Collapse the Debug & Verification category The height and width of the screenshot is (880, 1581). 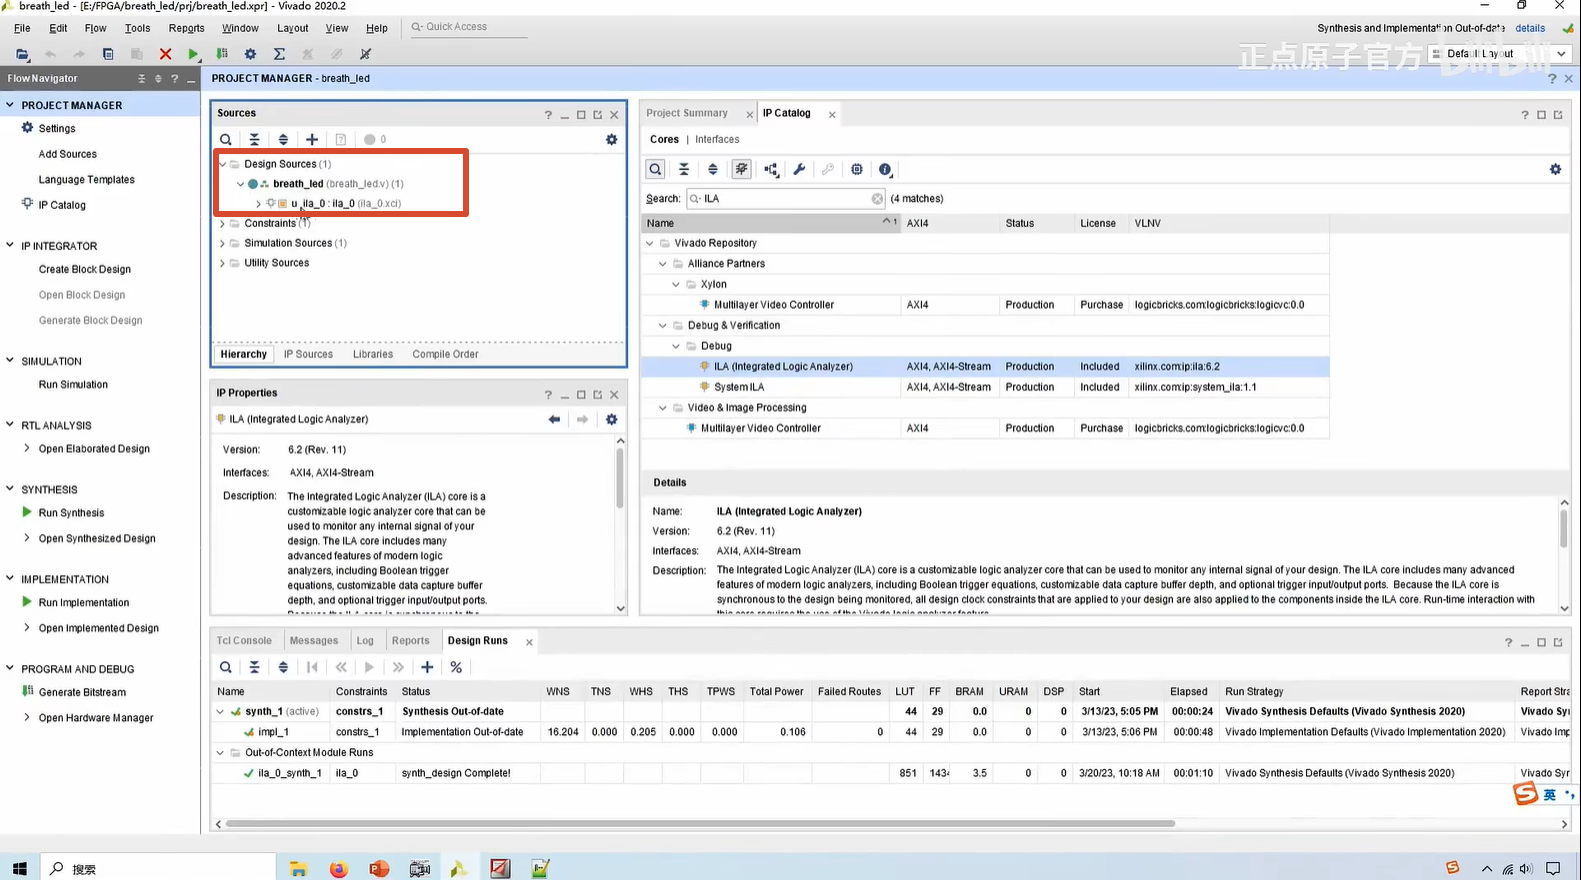pyautogui.click(x=662, y=325)
